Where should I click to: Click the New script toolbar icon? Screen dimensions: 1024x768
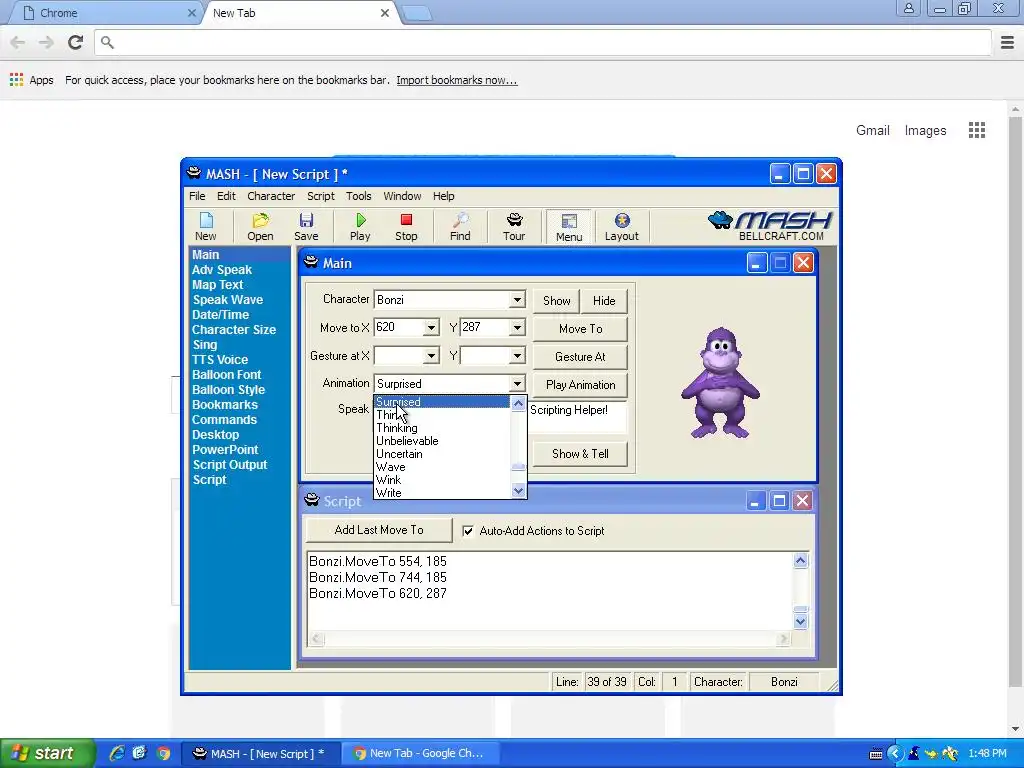pyautogui.click(x=206, y=227)
